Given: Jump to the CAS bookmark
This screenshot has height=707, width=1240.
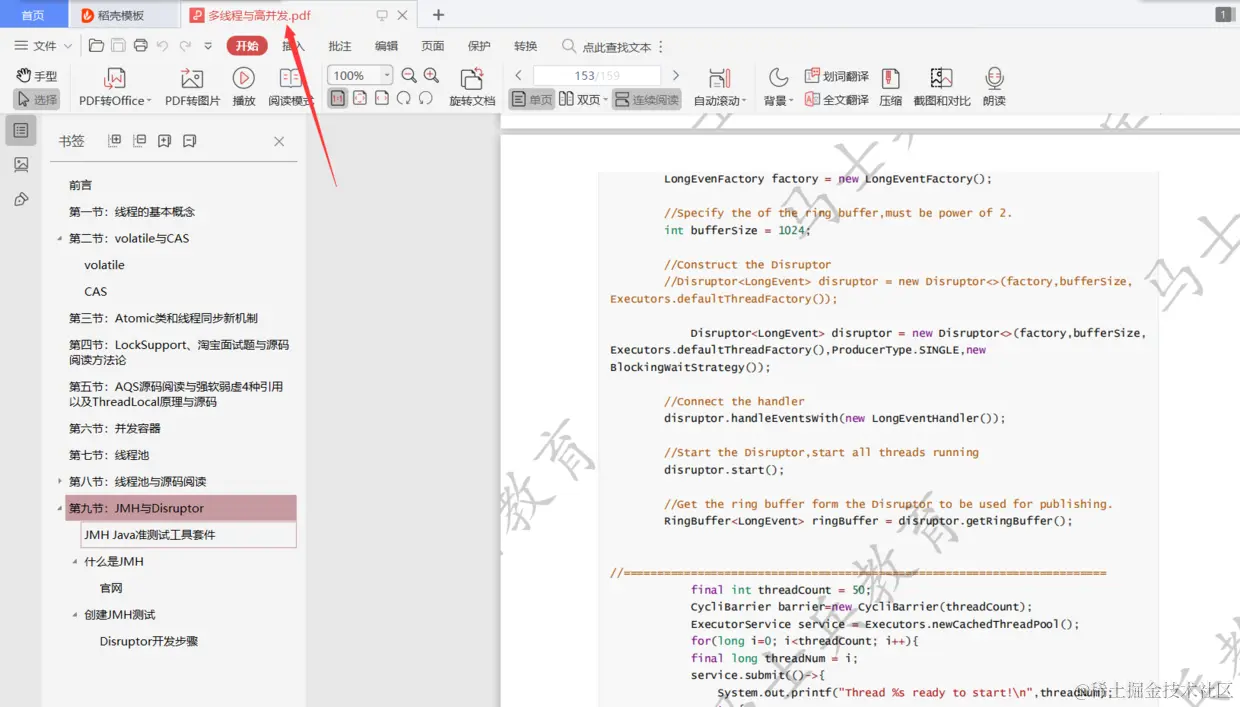Looking at the screenshot, I should pyautogui.click(x=96, y=291).
